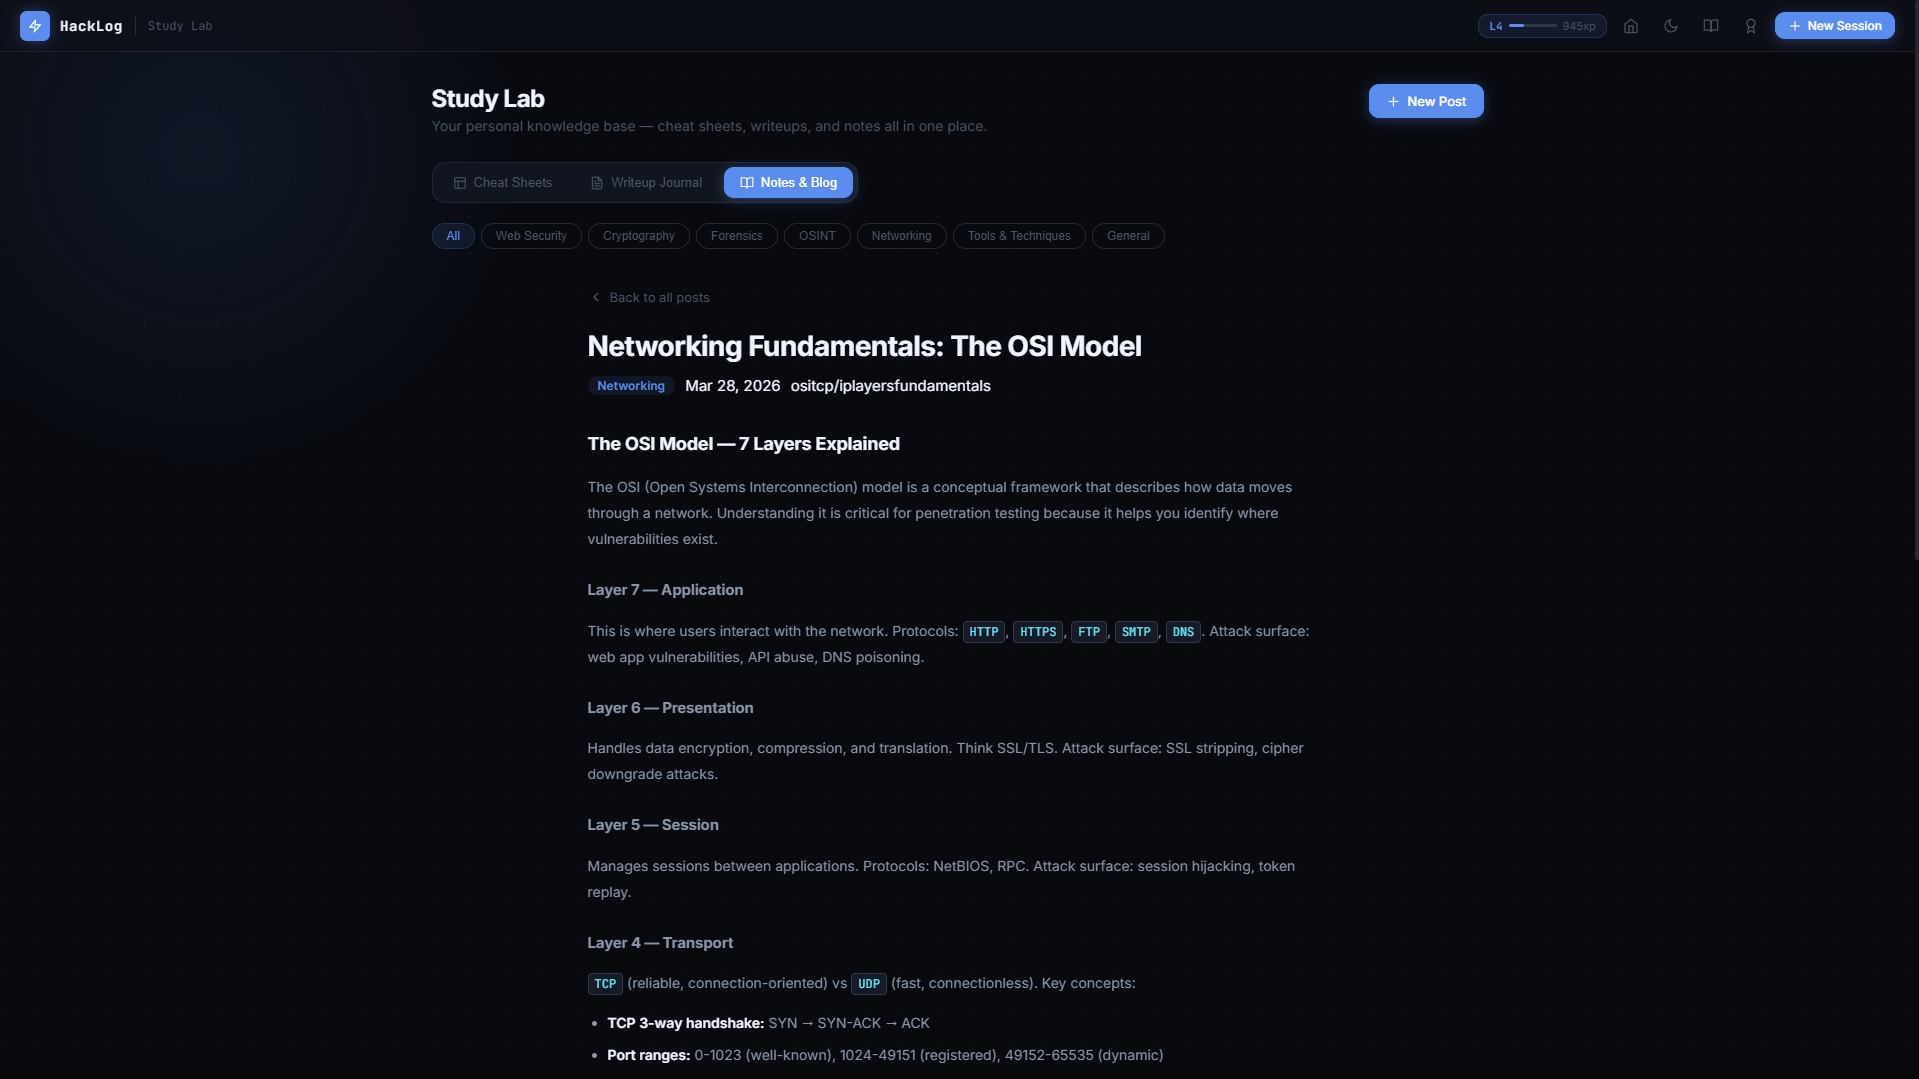The width and height of the screenshot is (1919, 1079).
Task: Open the home page icon
Action: coord(1631,26)
